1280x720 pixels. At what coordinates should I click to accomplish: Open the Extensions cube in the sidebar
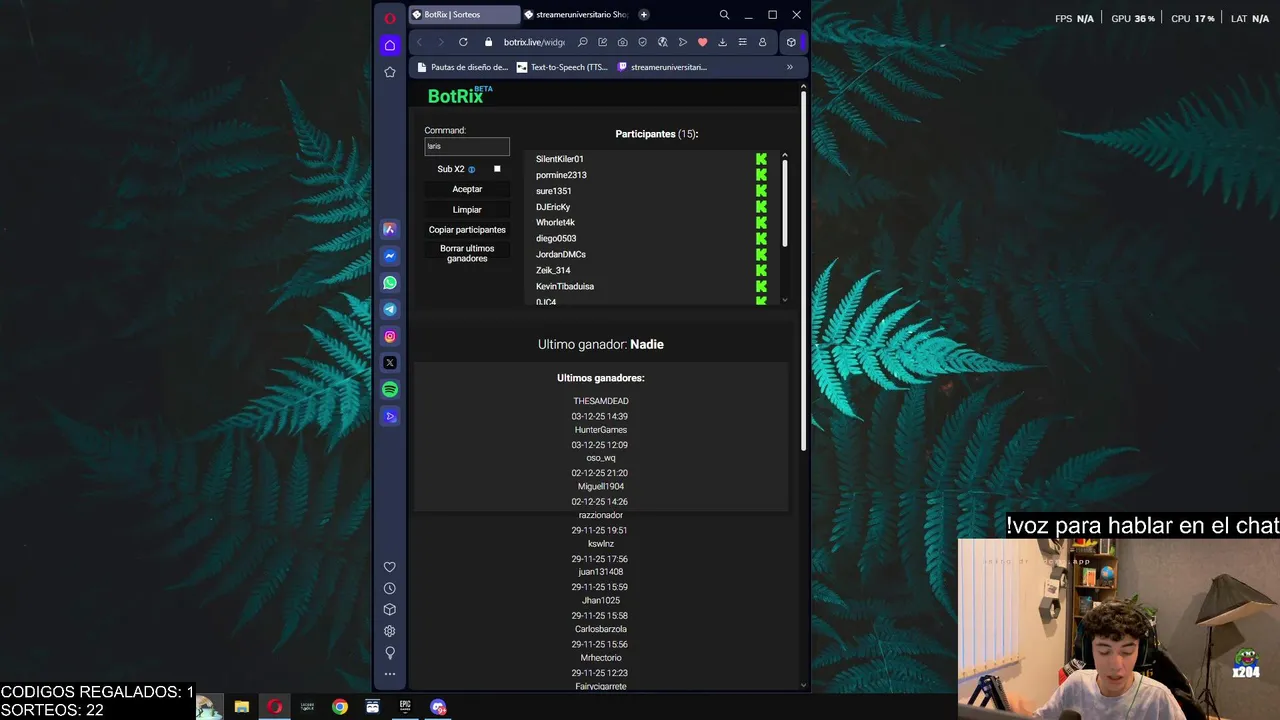[x=390, y=609]
